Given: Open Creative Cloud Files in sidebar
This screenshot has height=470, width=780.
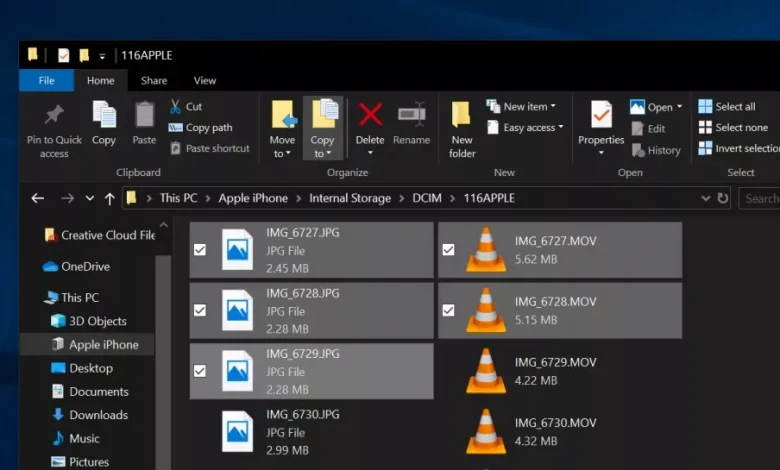Looking at the screenshot, I should pos(99,235).
